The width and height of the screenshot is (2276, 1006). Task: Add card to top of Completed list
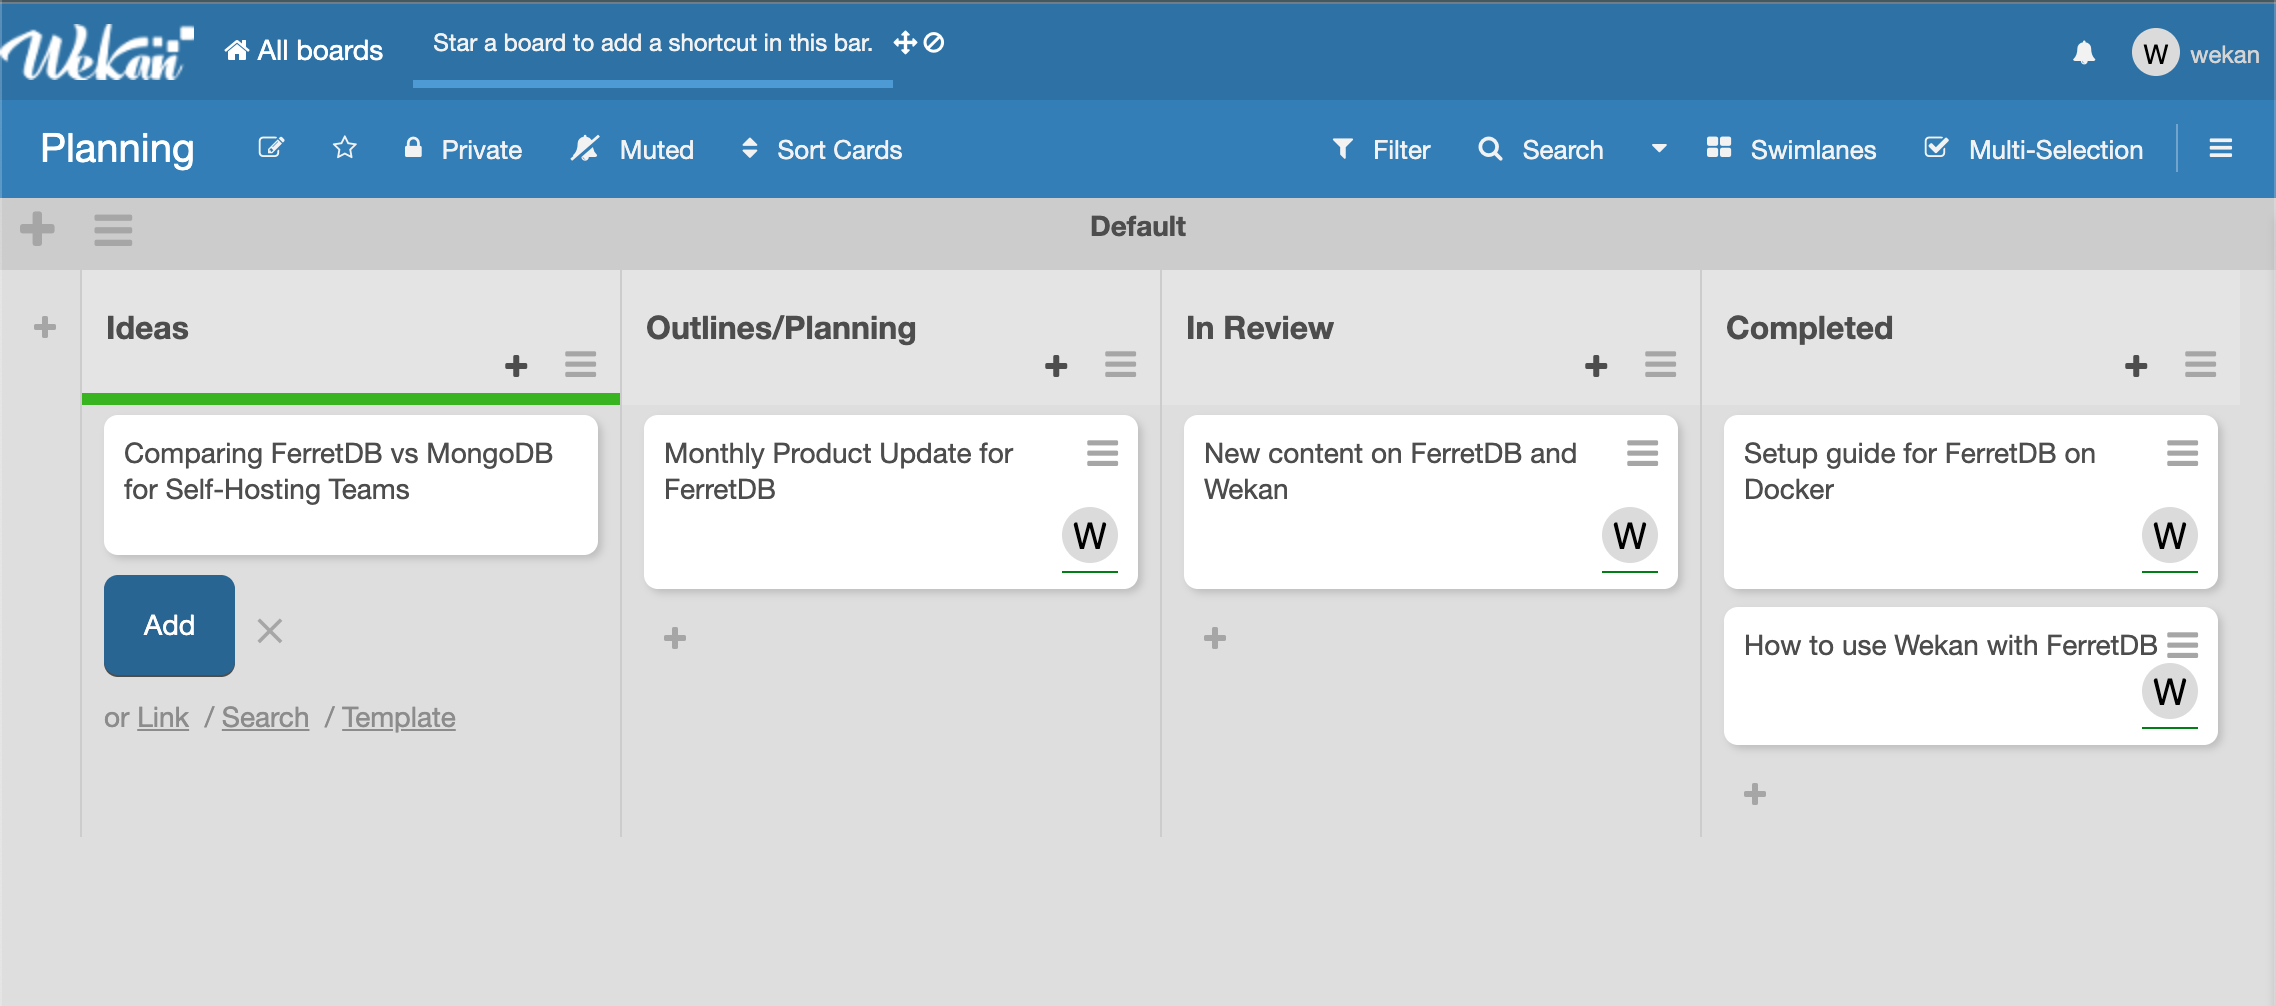[x=2136, y=366]
